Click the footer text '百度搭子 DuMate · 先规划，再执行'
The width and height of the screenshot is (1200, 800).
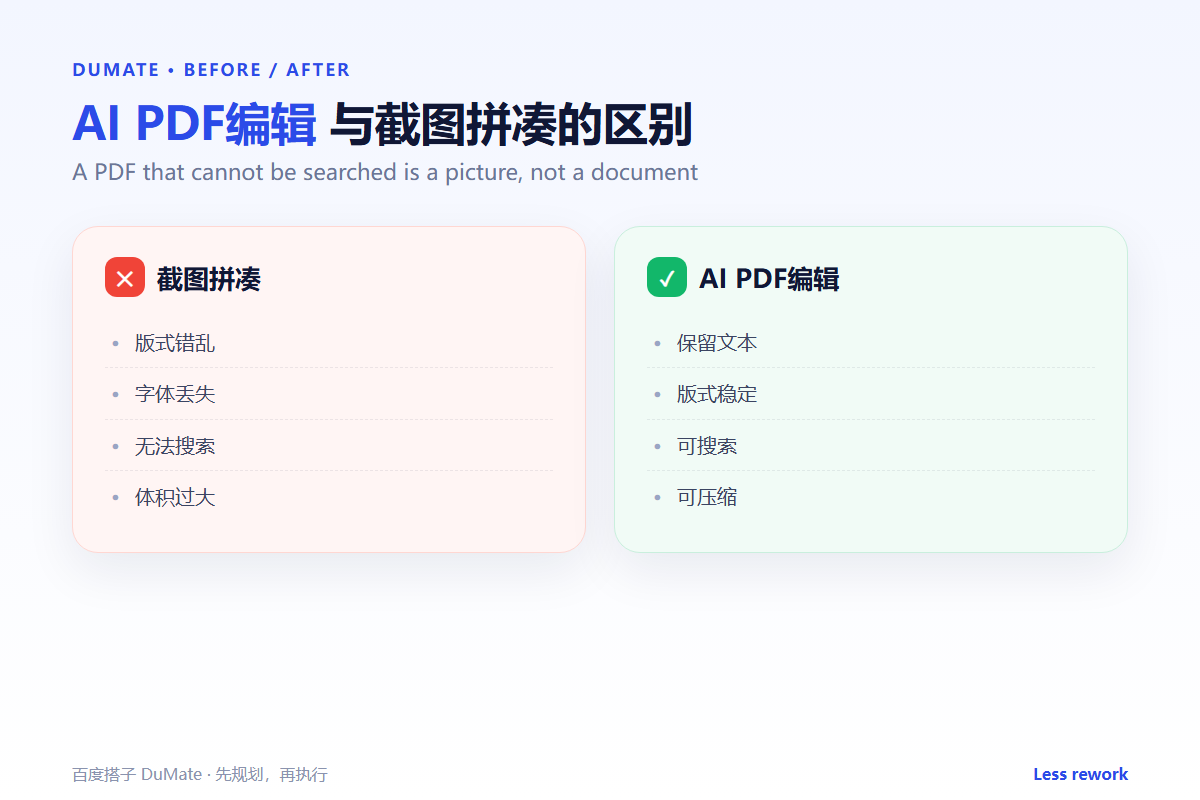(x=200, y=774)
